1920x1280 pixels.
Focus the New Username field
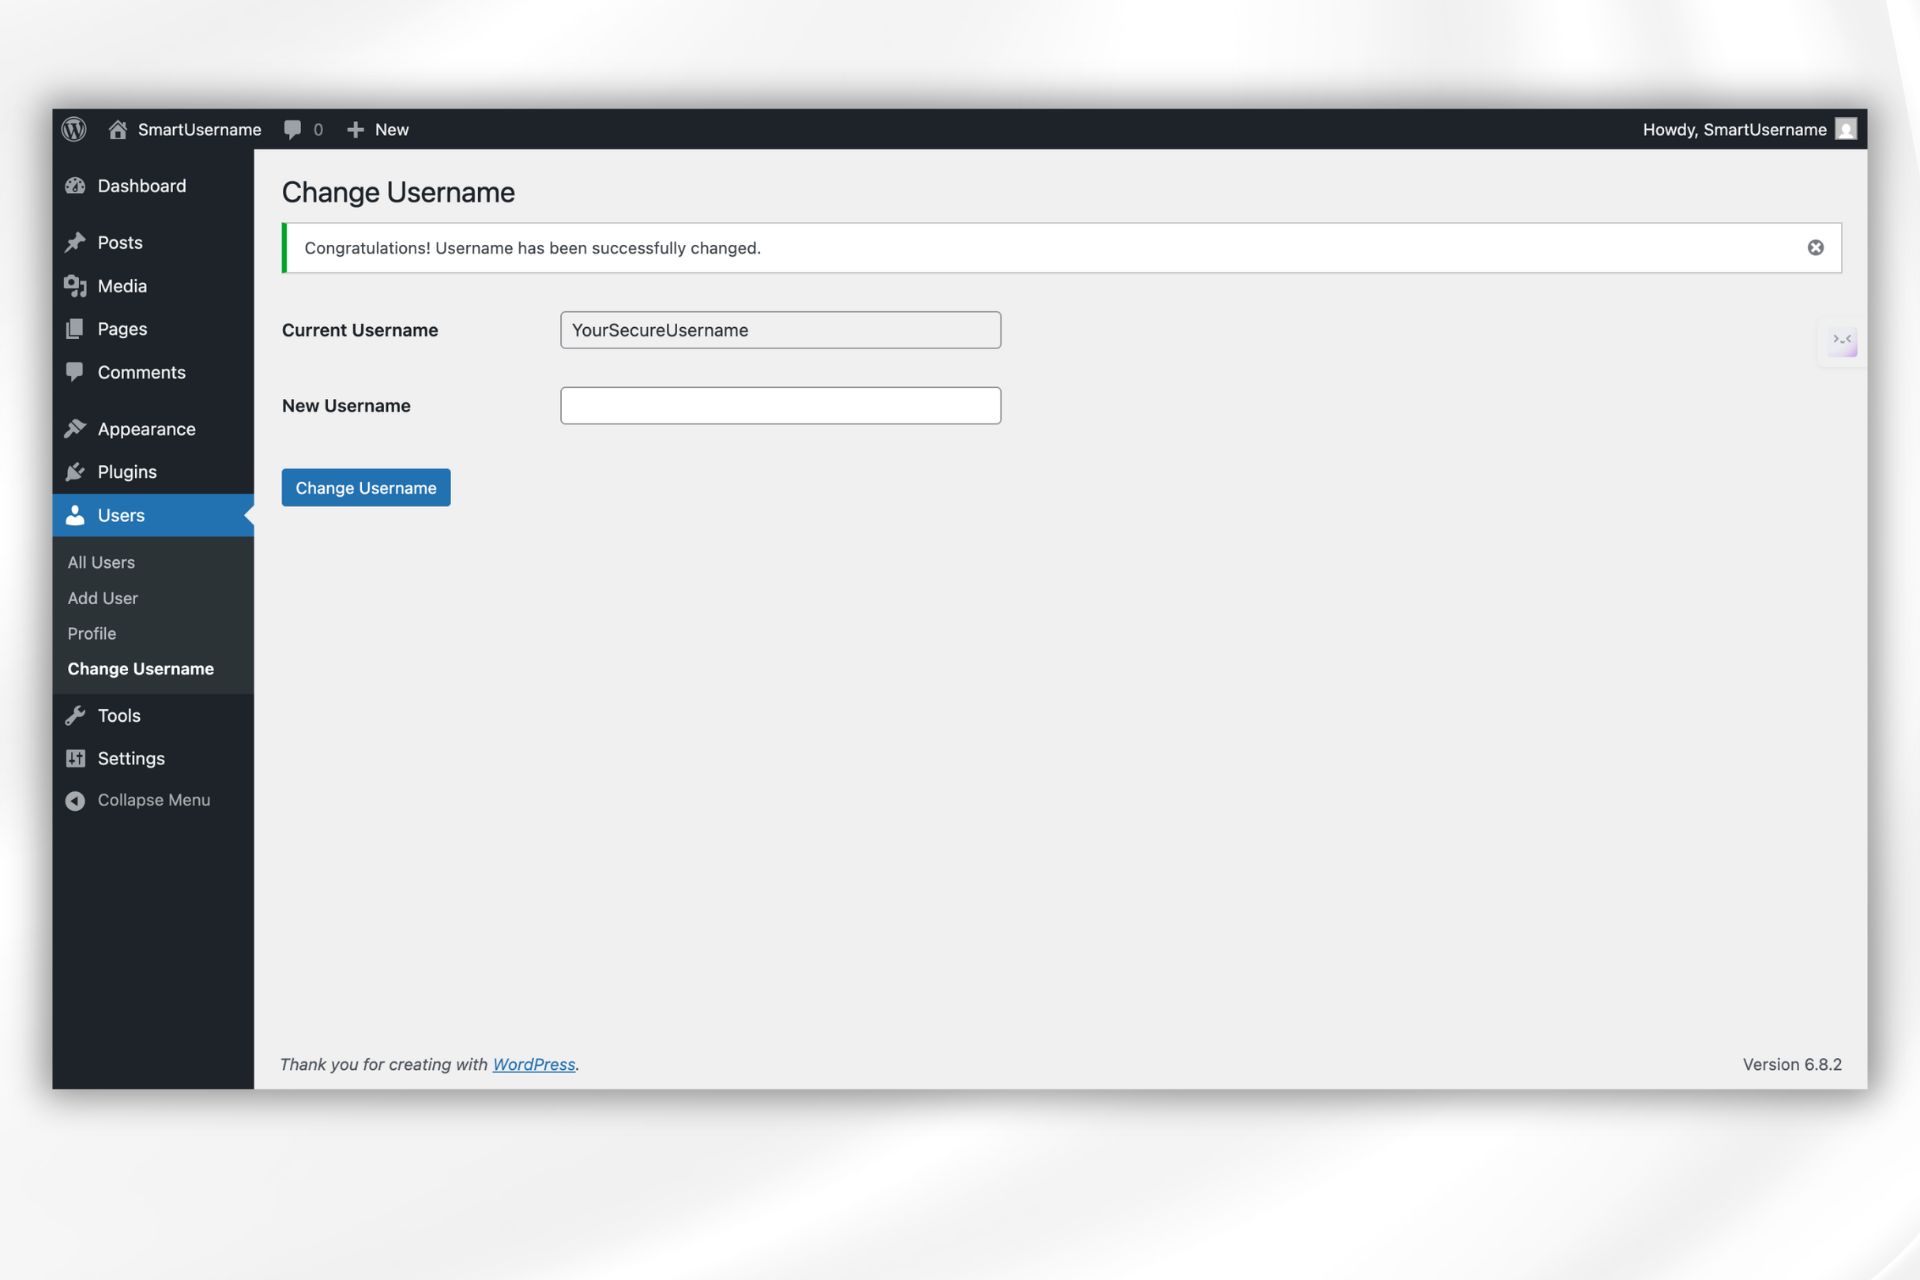780,406
